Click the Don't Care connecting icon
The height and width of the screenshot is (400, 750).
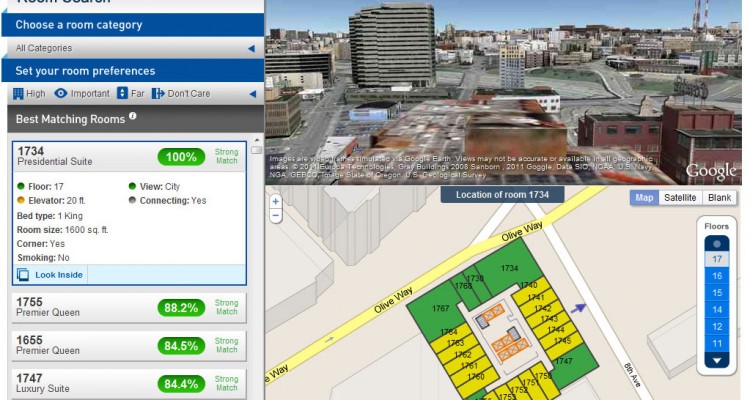158,94
